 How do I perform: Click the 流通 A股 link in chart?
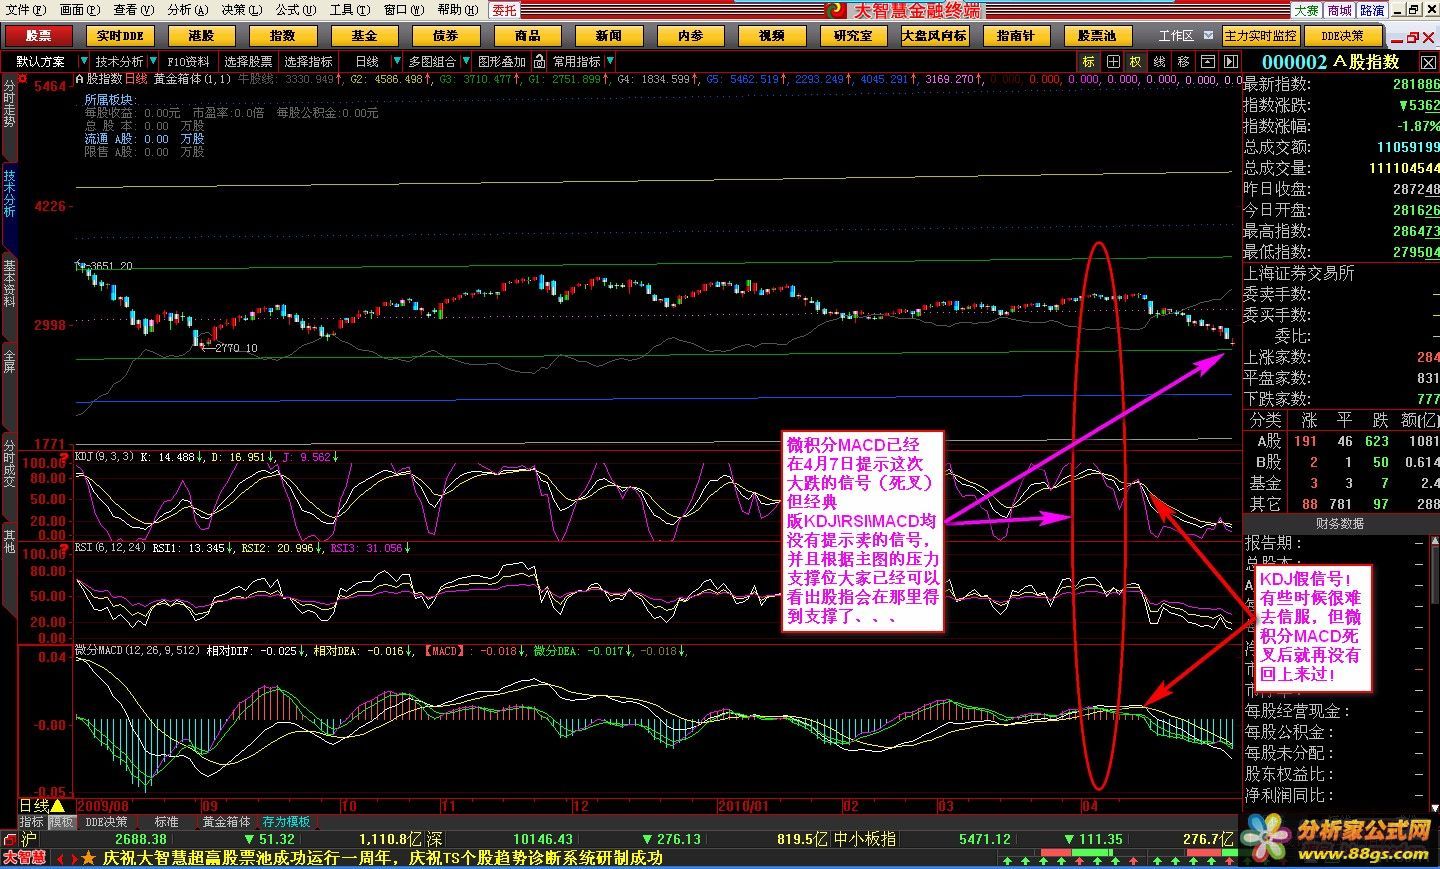[108, 139]
